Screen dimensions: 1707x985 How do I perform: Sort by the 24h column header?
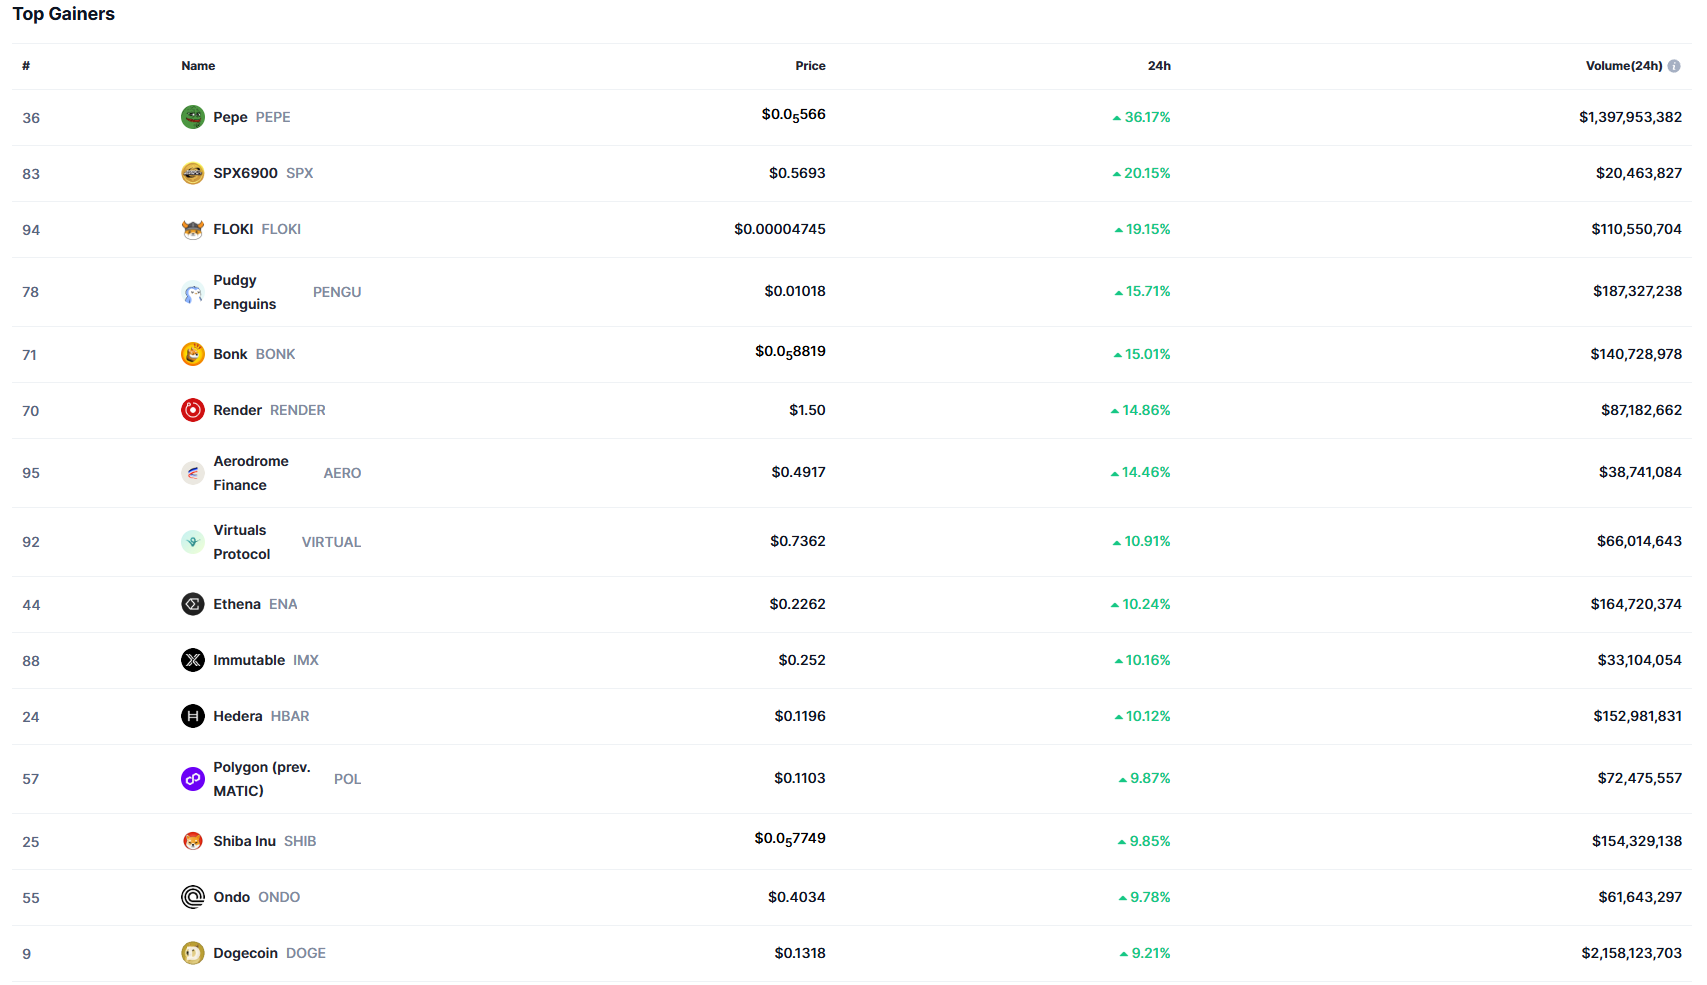point(1160,65)
